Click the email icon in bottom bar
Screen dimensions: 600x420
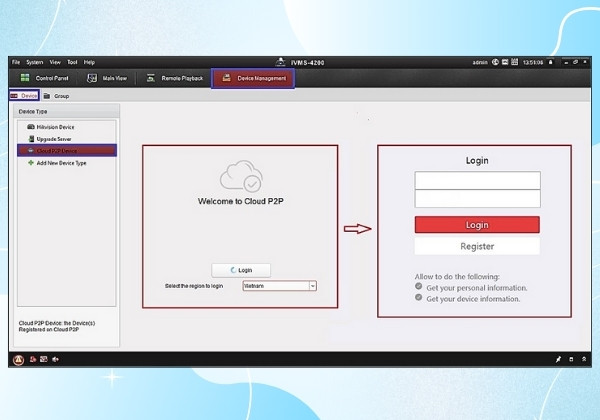[x=44, y=359]
